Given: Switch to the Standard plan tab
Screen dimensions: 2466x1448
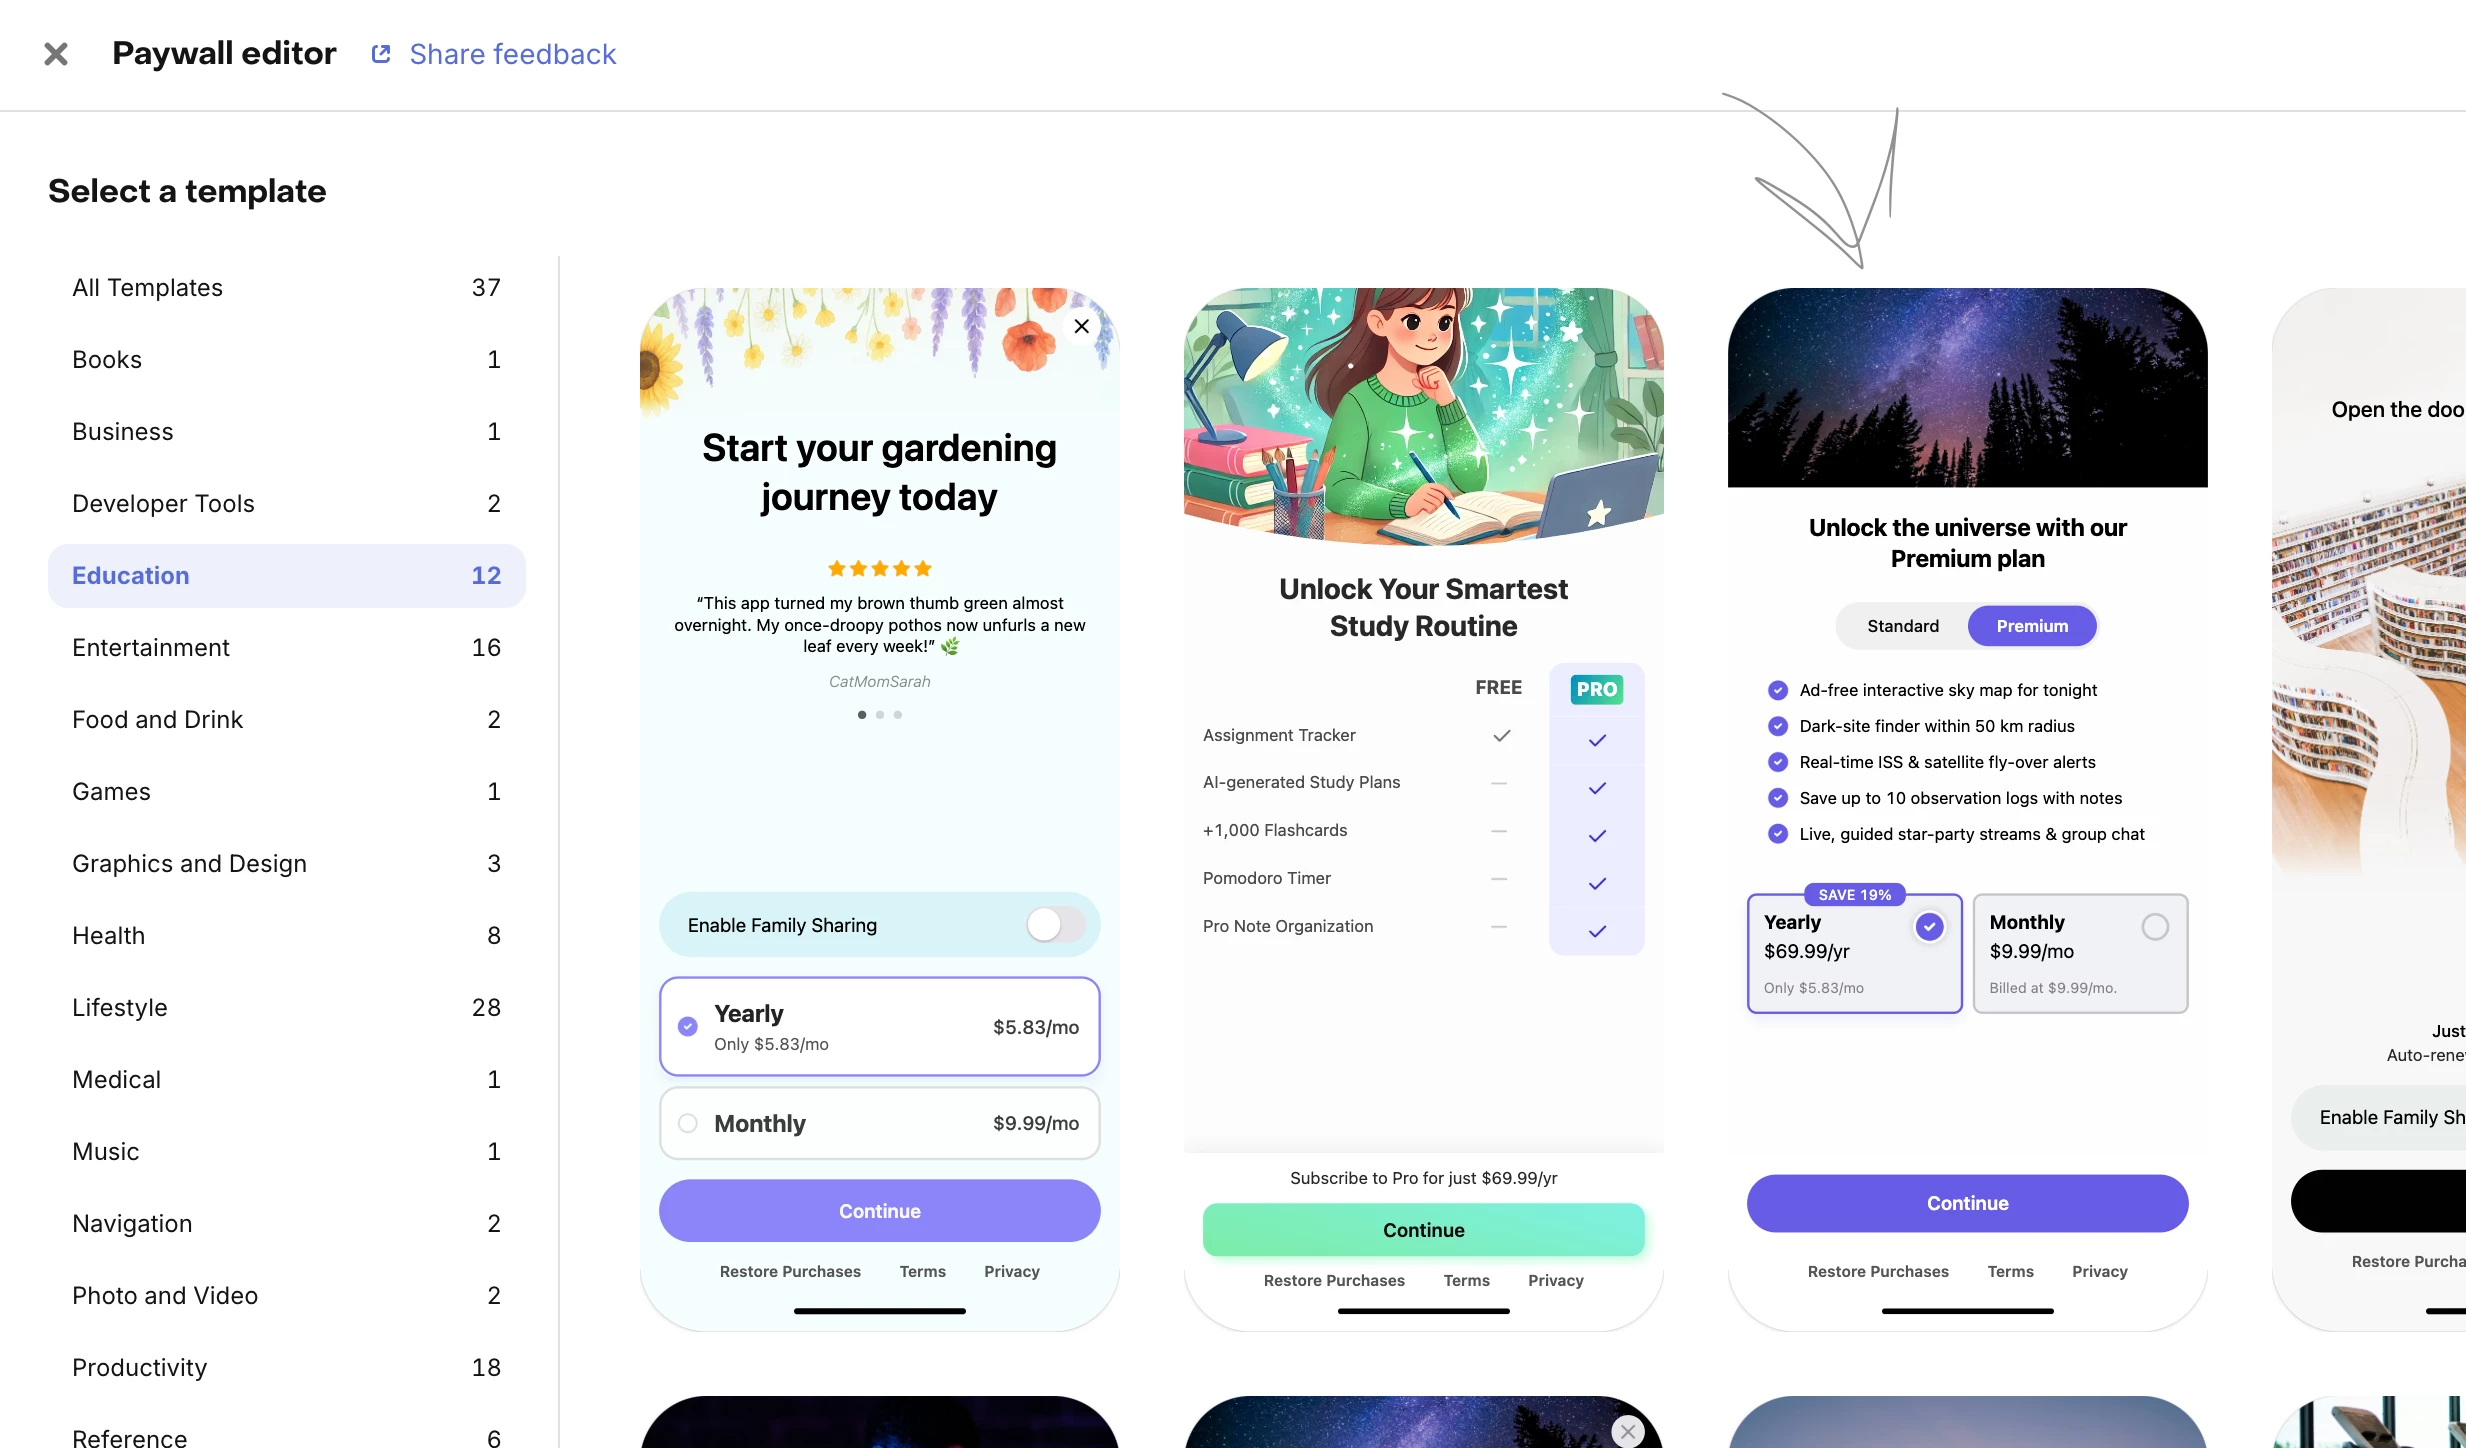Looking at the screenshot, I should tap(1903, 626).
